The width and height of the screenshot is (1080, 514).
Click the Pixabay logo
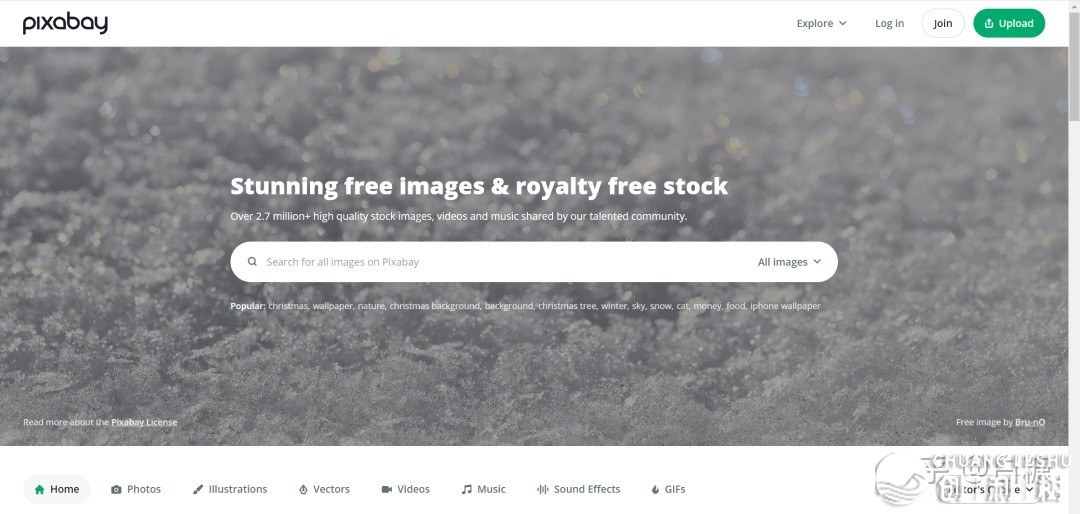point(65,23)
